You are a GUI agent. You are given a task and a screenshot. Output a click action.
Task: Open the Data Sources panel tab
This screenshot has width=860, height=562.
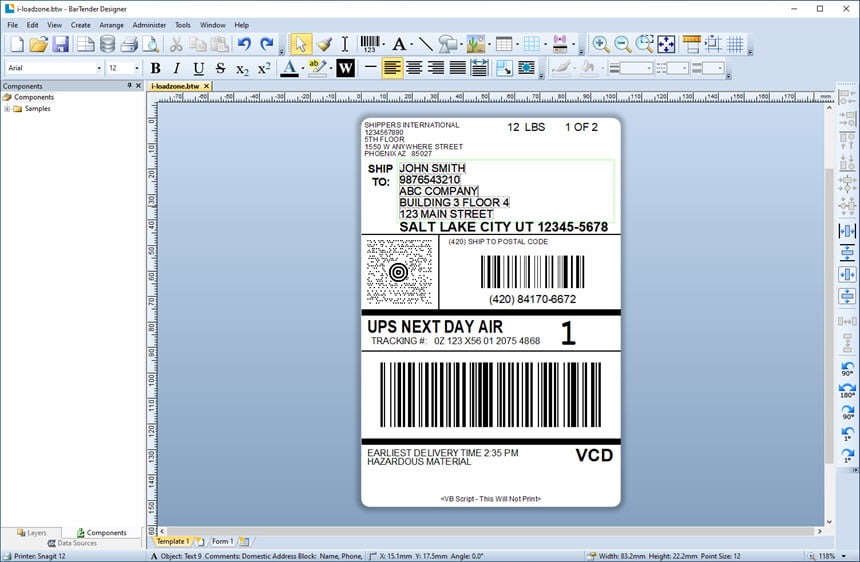point(72,543)
